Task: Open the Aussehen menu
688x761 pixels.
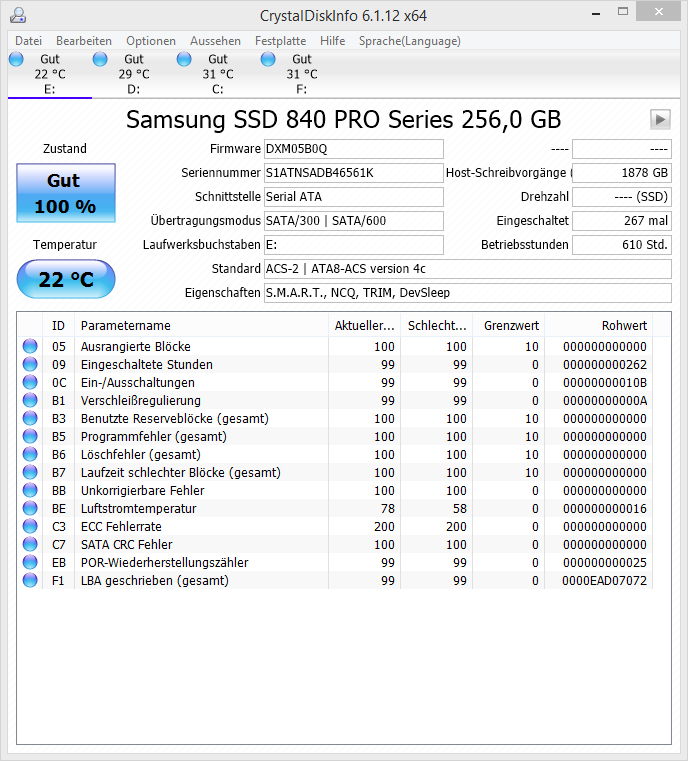Action: click(x=215, y=41)
